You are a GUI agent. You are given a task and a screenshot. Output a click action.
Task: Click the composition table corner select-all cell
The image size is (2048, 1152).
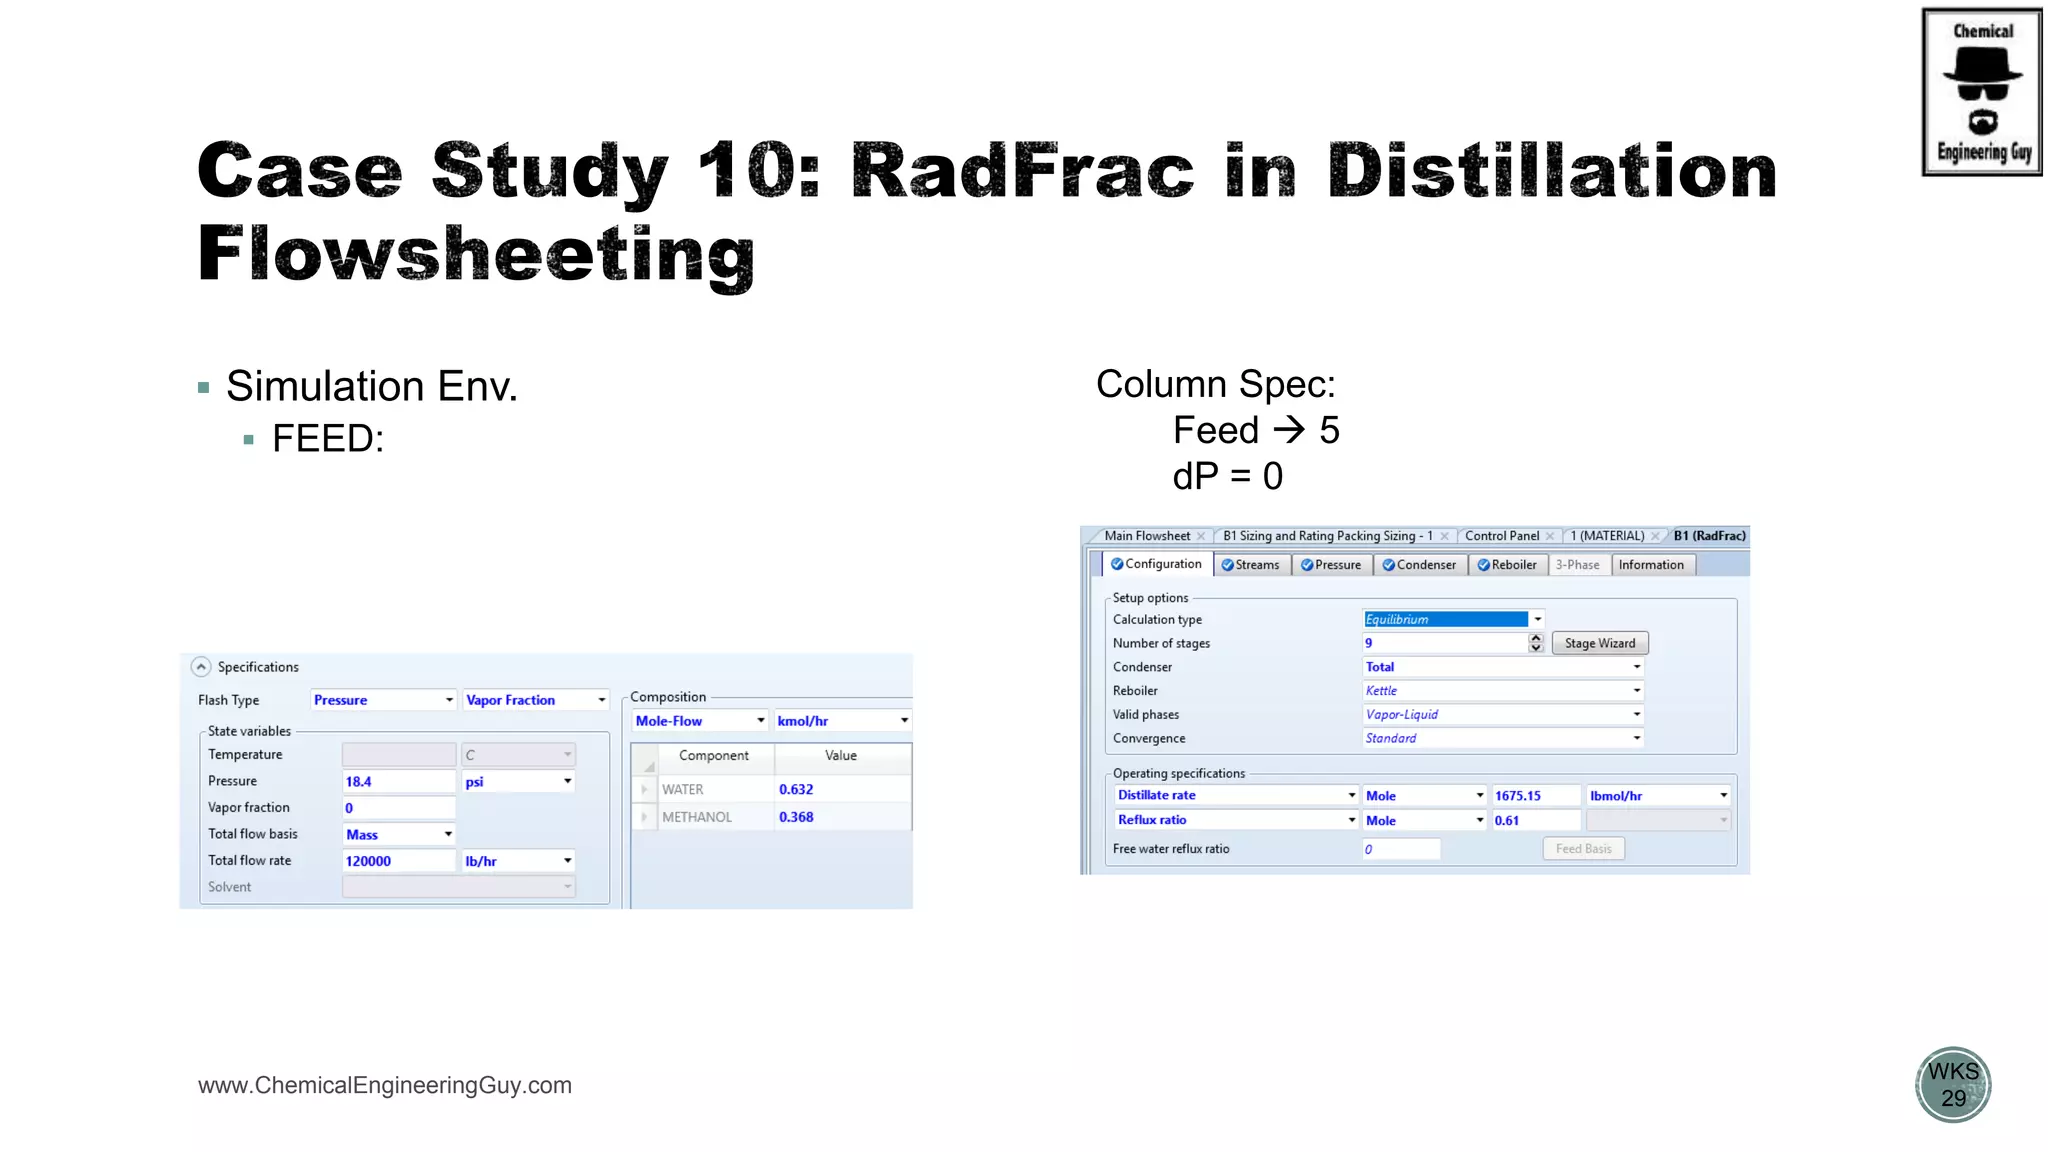click(645, 759)
